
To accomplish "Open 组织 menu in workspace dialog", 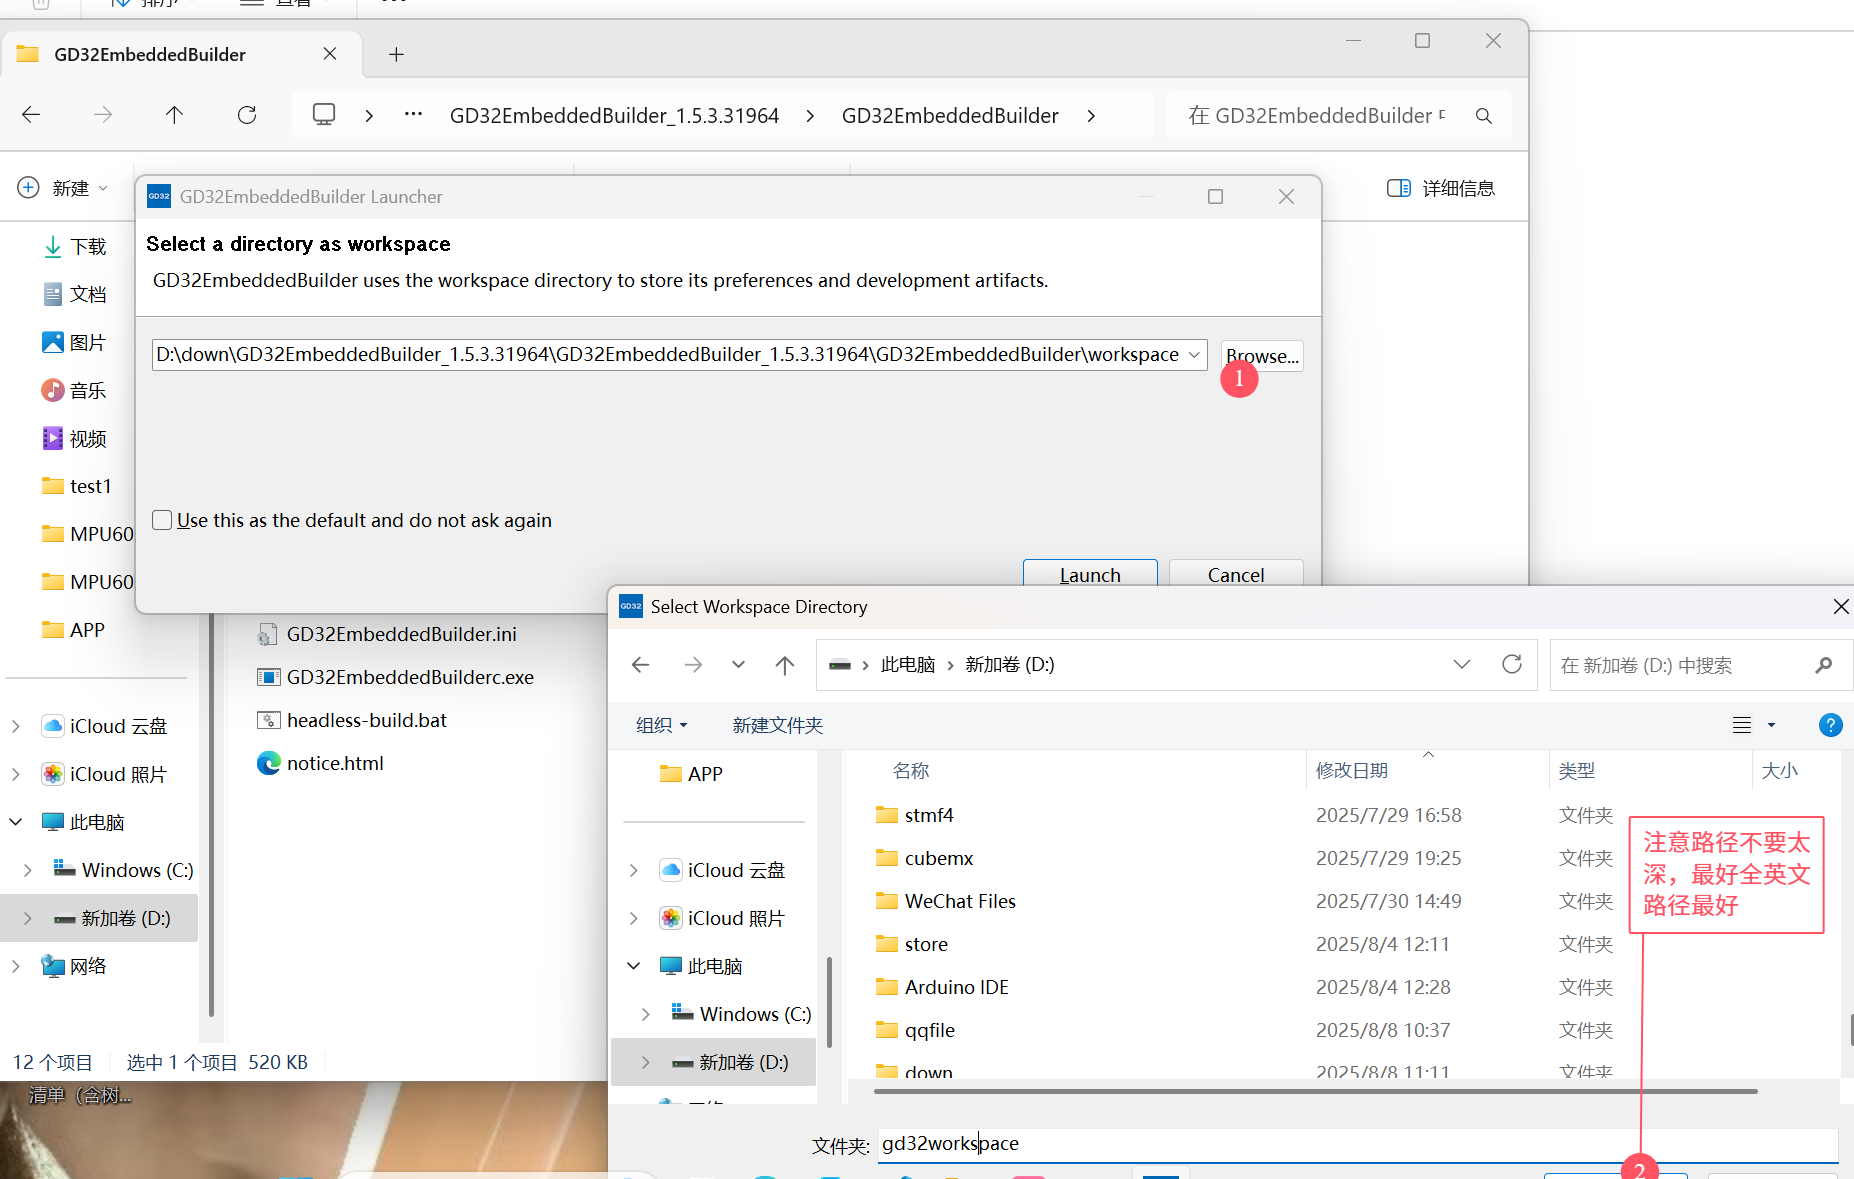I will pos(662,725).
